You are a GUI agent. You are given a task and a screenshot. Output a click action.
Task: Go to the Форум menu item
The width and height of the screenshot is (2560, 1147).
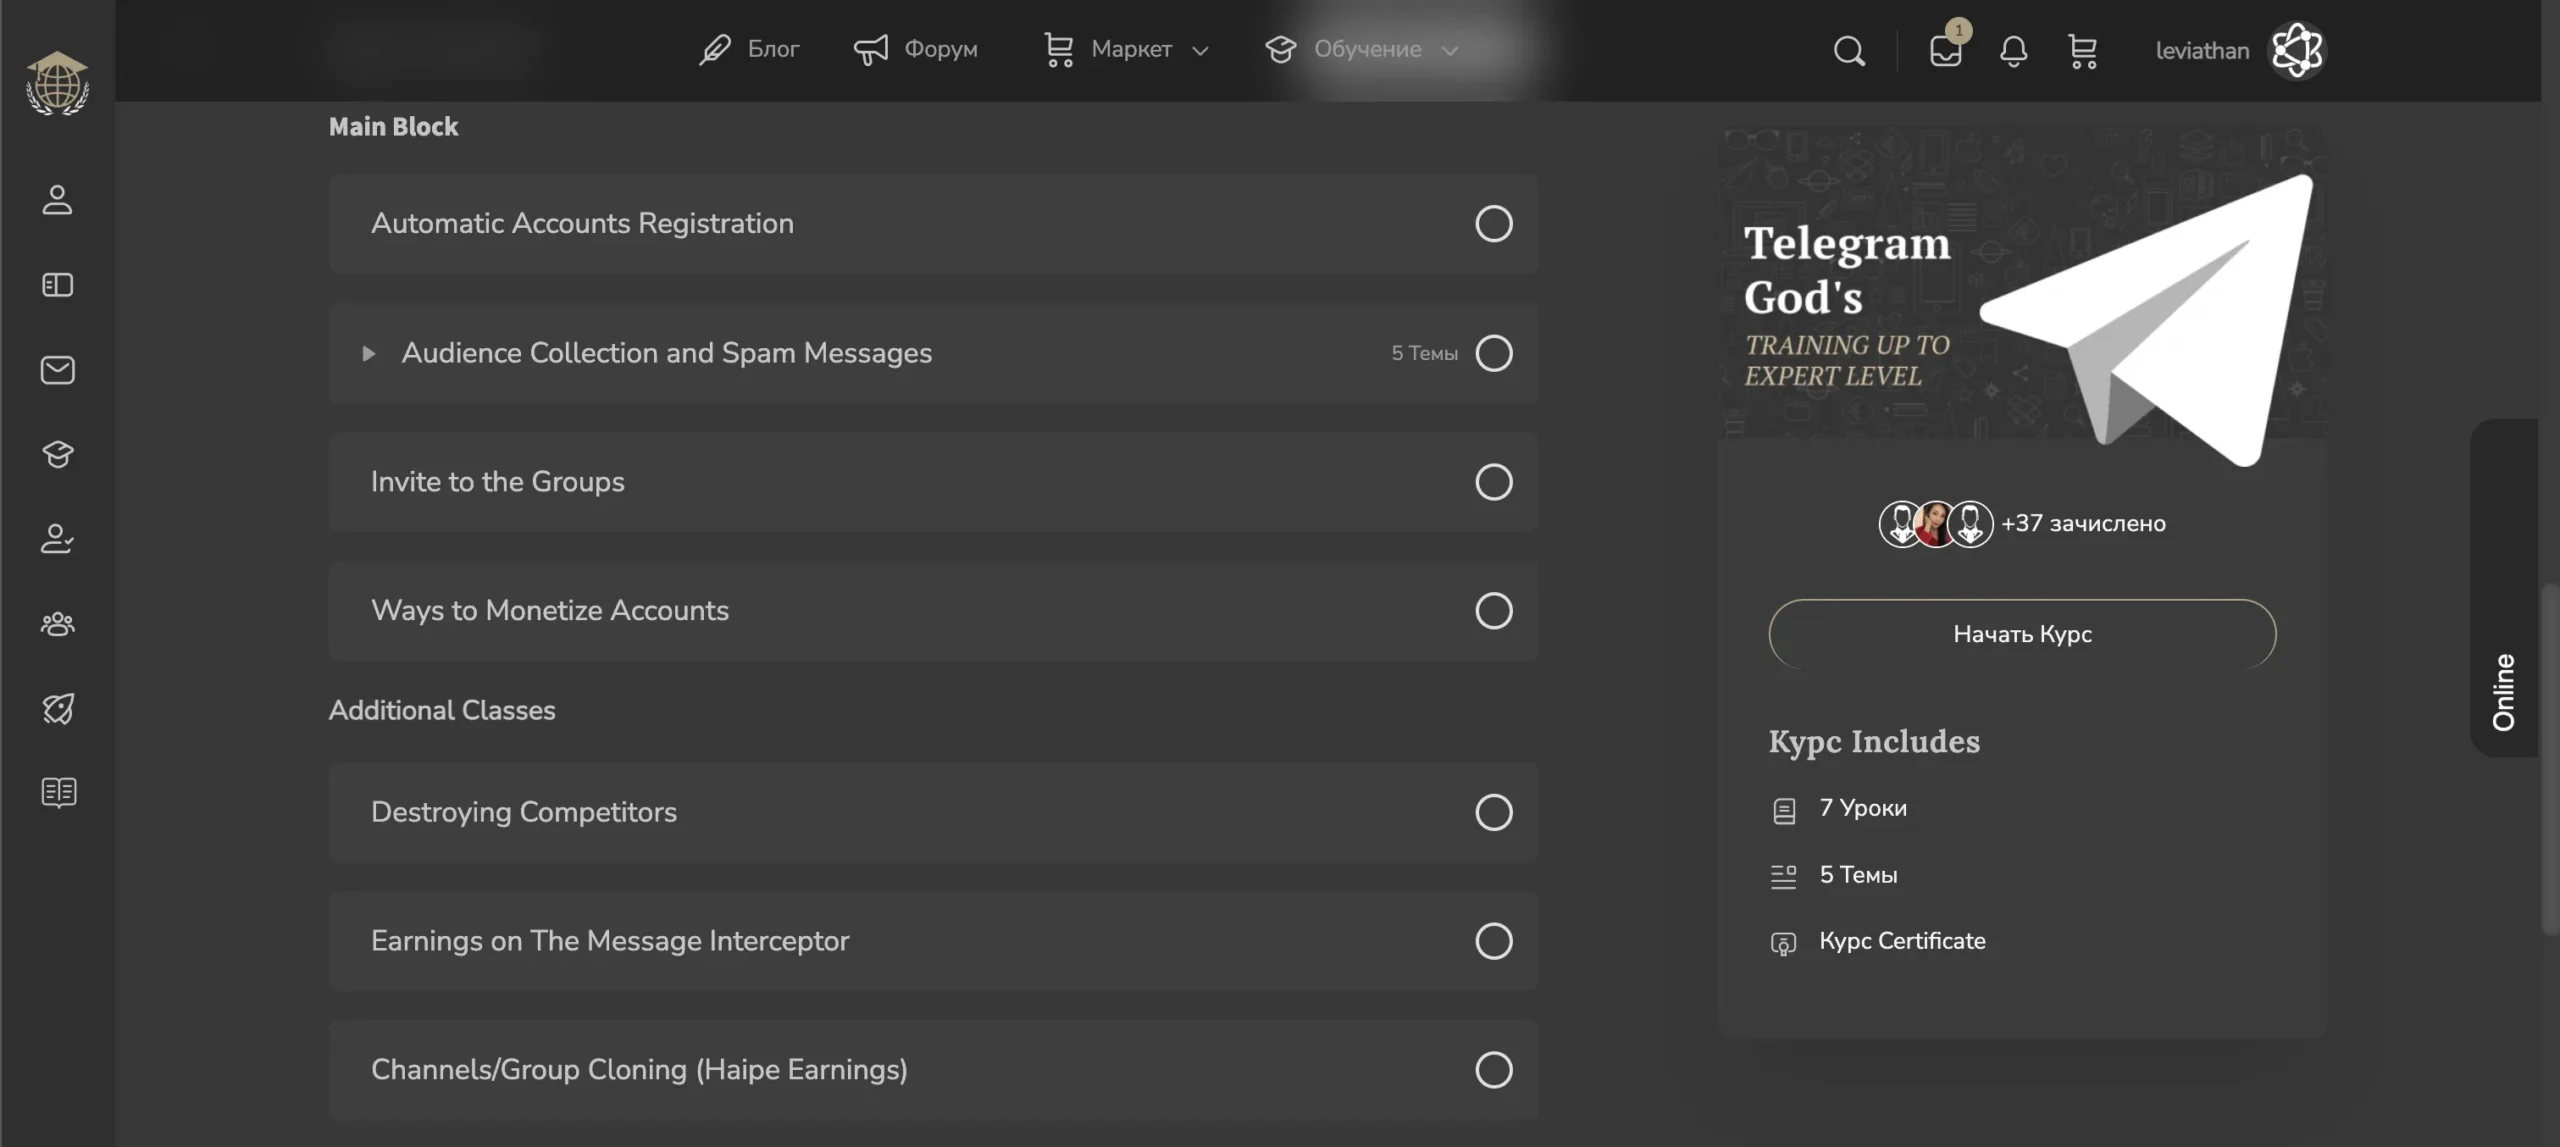941,48
